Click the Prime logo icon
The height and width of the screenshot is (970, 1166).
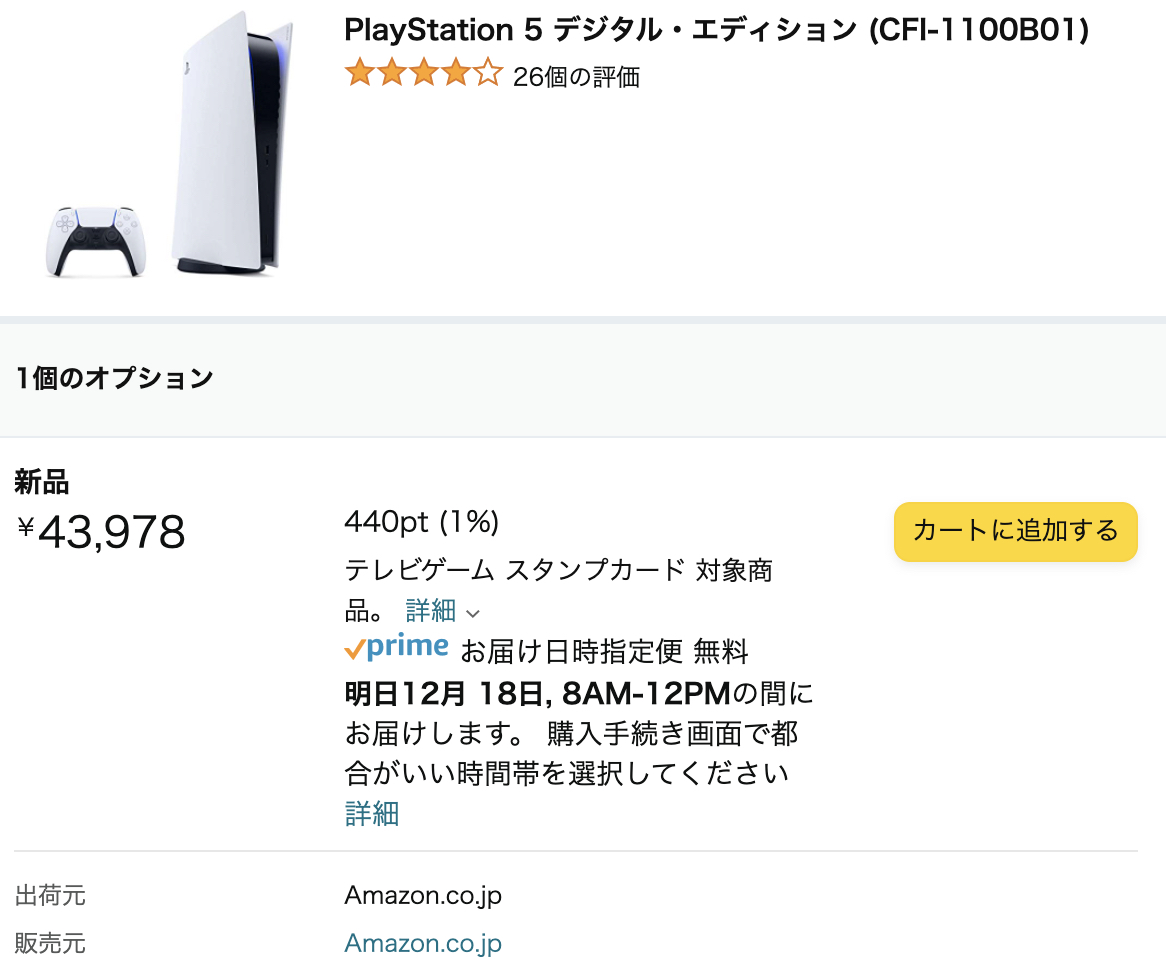click(396, 649)
